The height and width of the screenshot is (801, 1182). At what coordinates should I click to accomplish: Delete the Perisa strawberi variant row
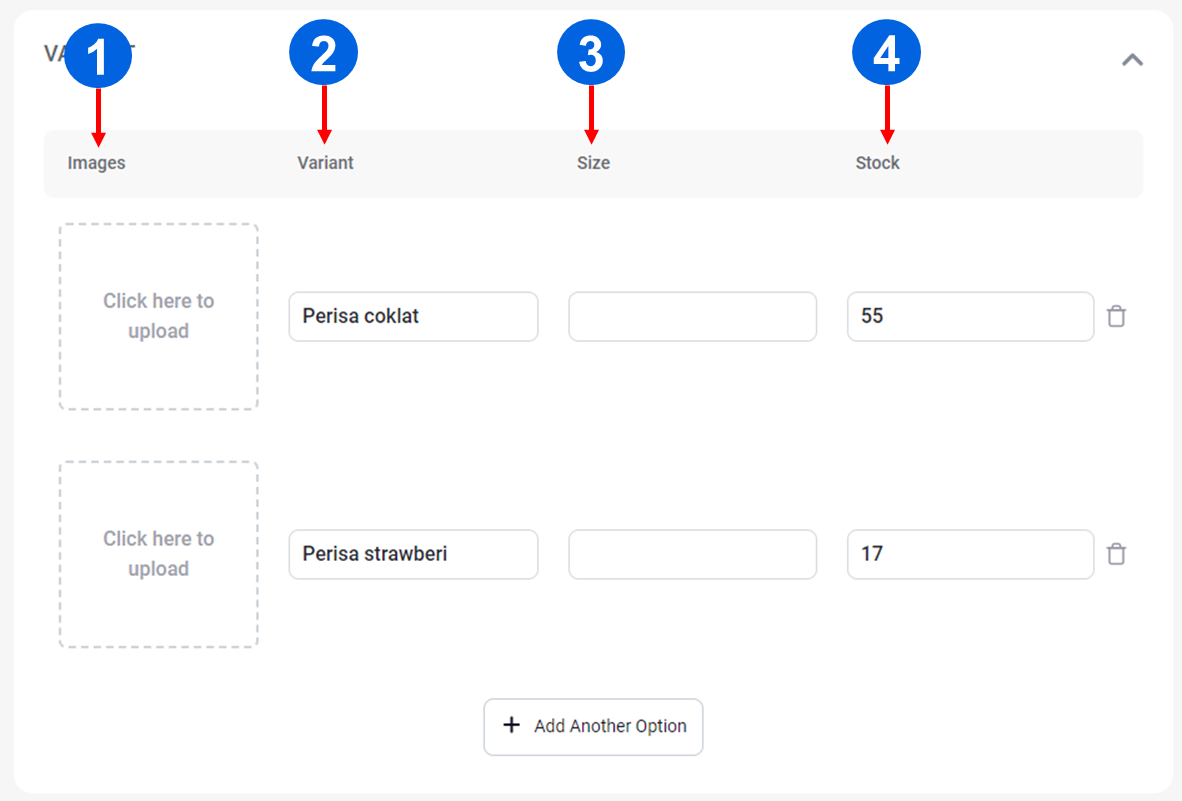1117,554
